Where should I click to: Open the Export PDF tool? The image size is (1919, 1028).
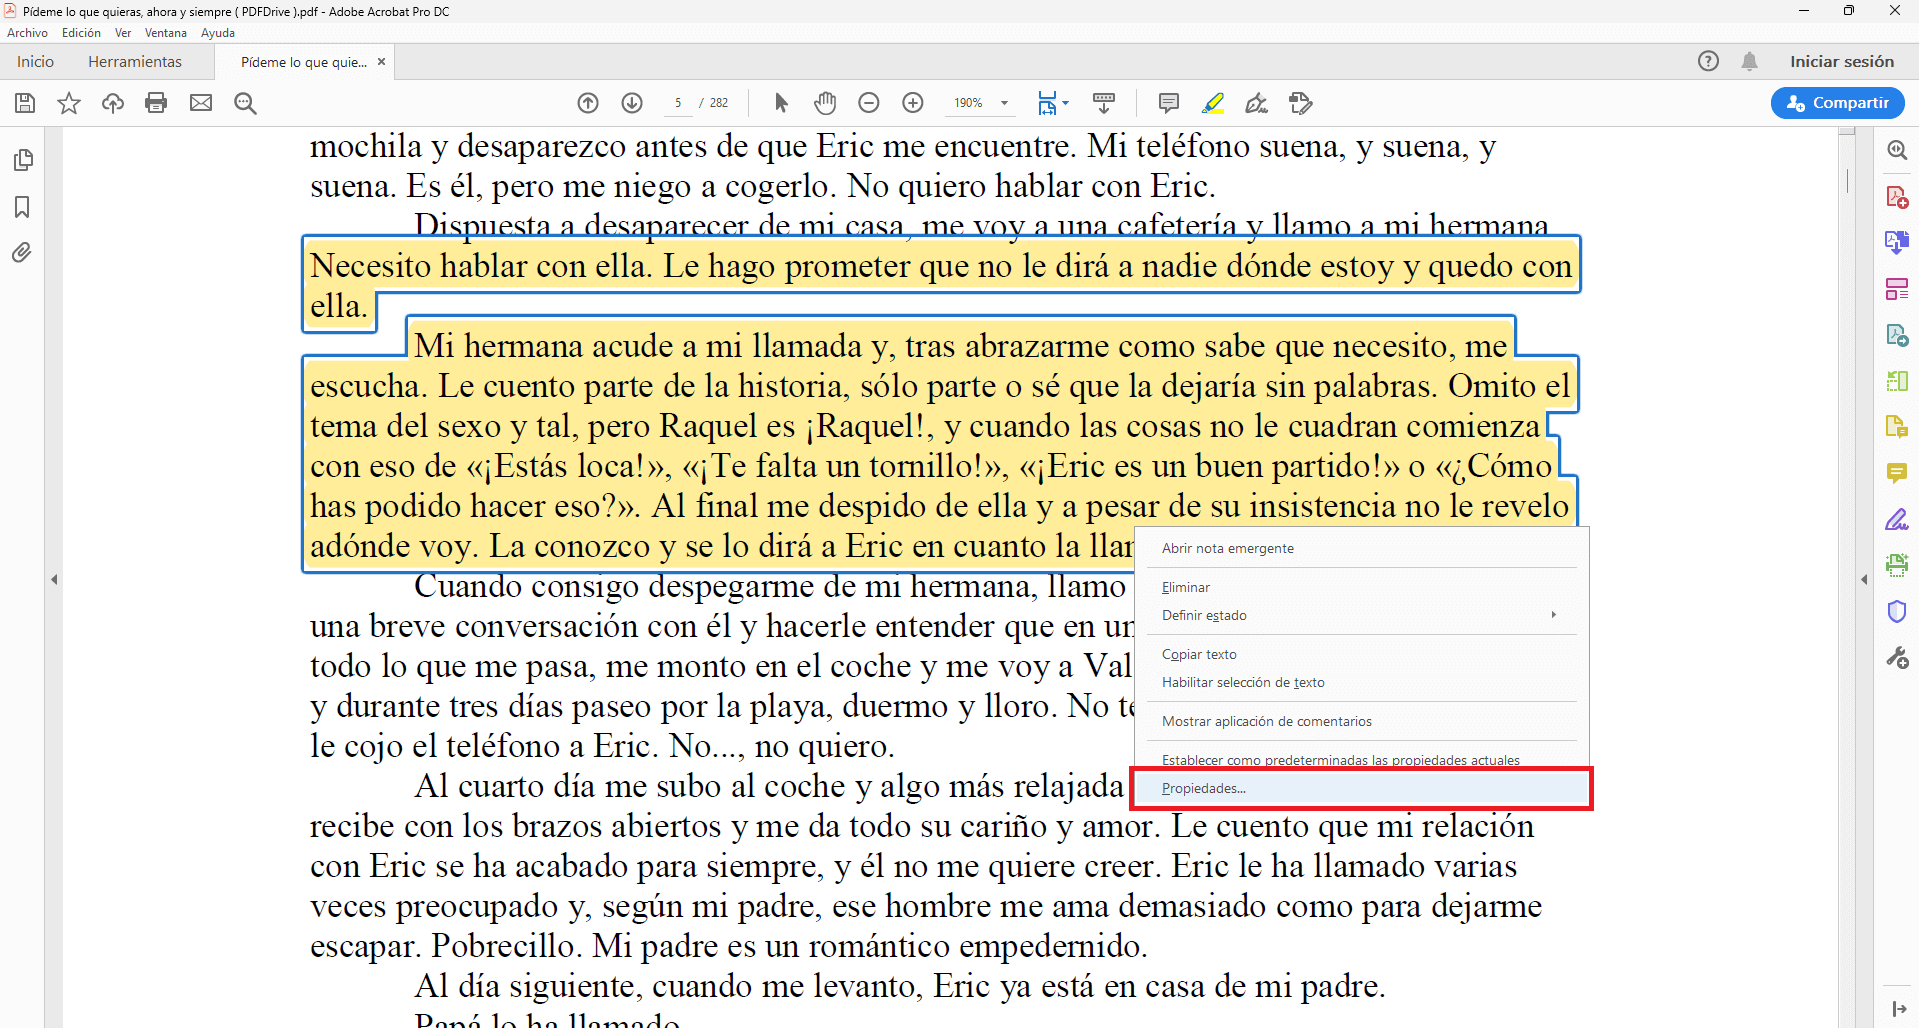(1897, 335)
